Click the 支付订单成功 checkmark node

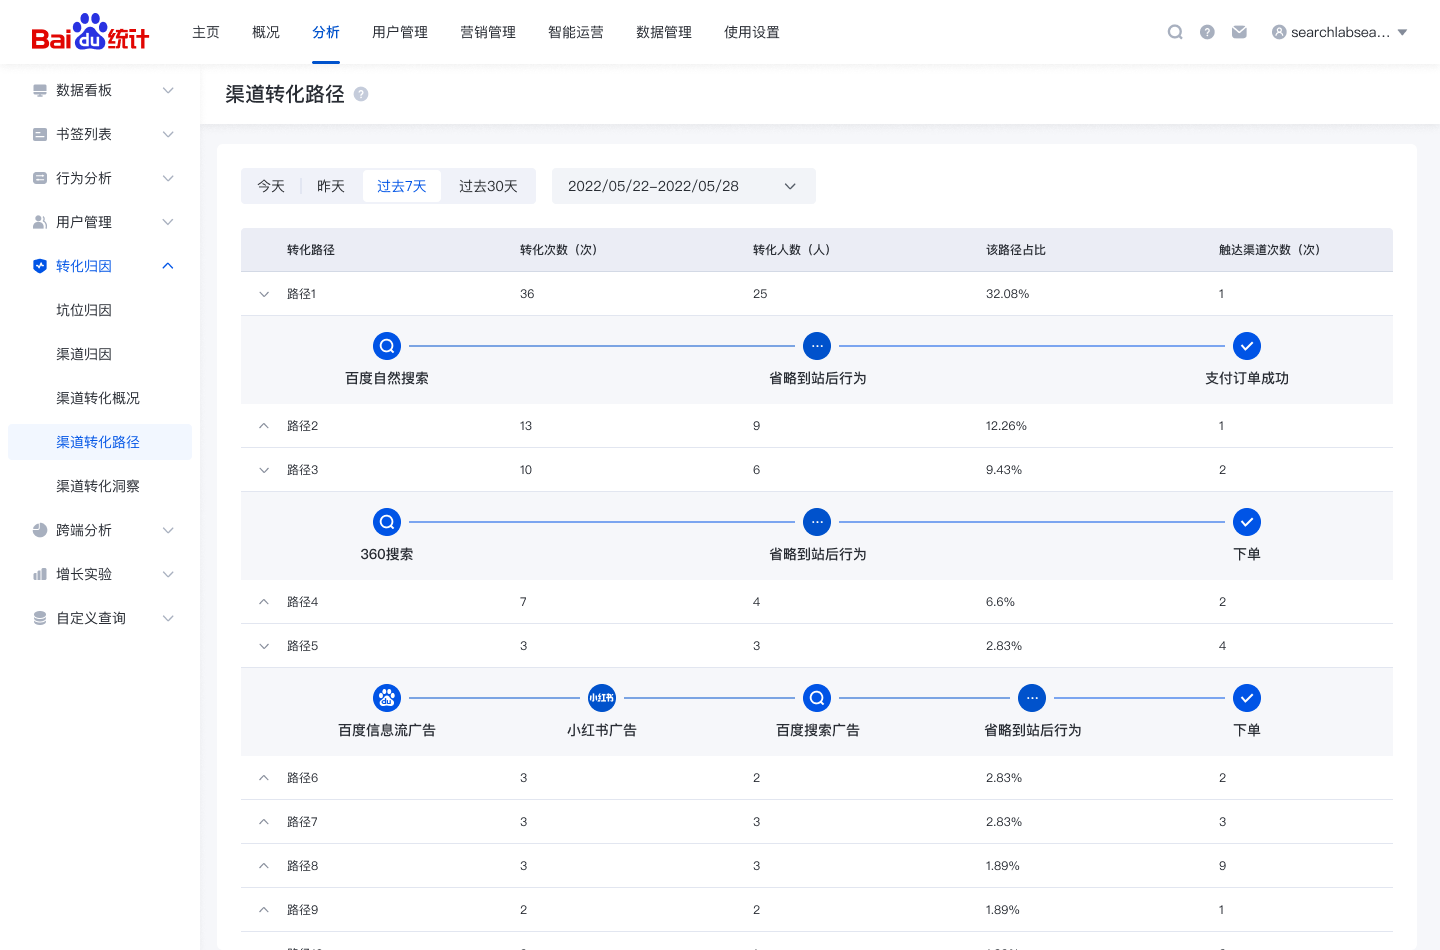point(1247,346)
